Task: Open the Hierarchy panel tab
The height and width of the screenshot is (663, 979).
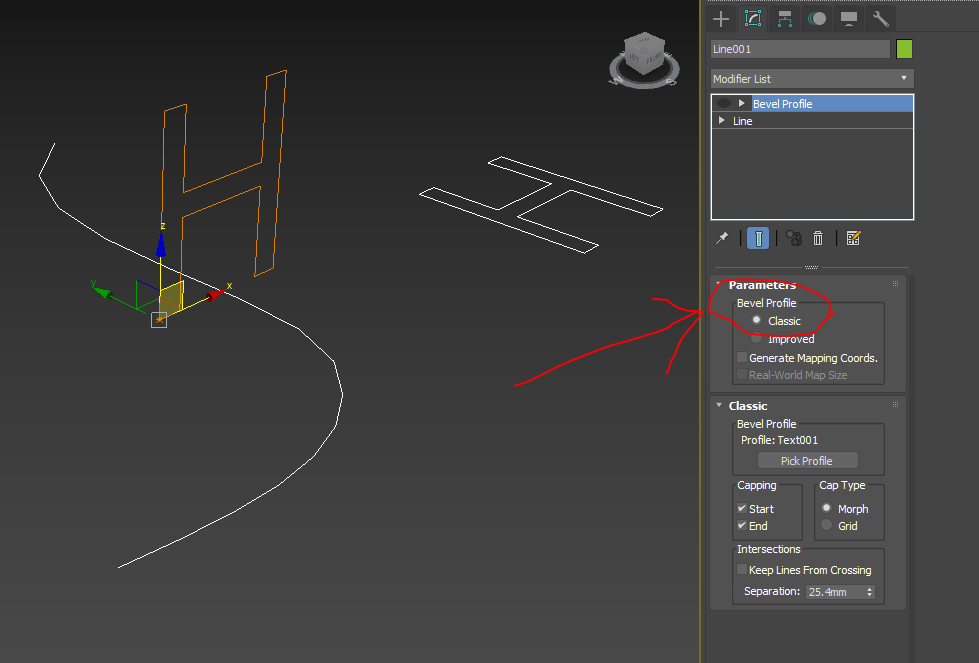Action: tap(785, 19)
